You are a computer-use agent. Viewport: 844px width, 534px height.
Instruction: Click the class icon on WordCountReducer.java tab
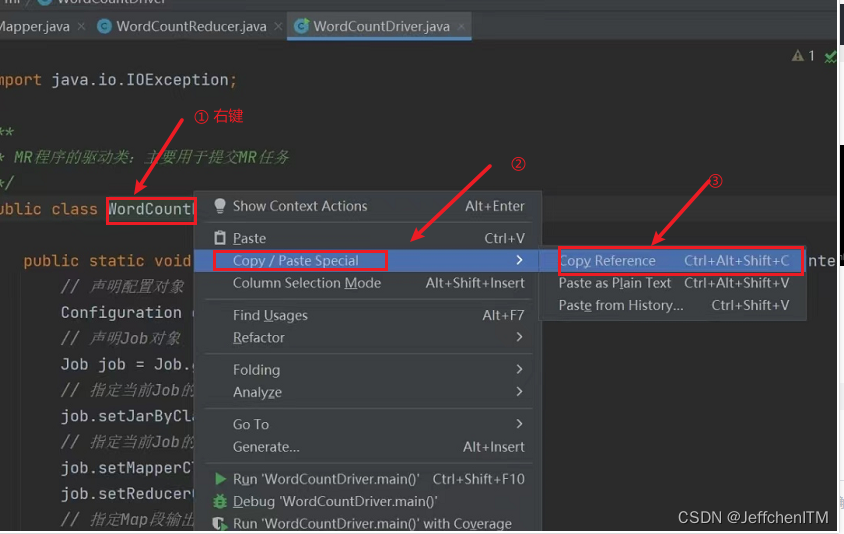(x=104, y=26)
